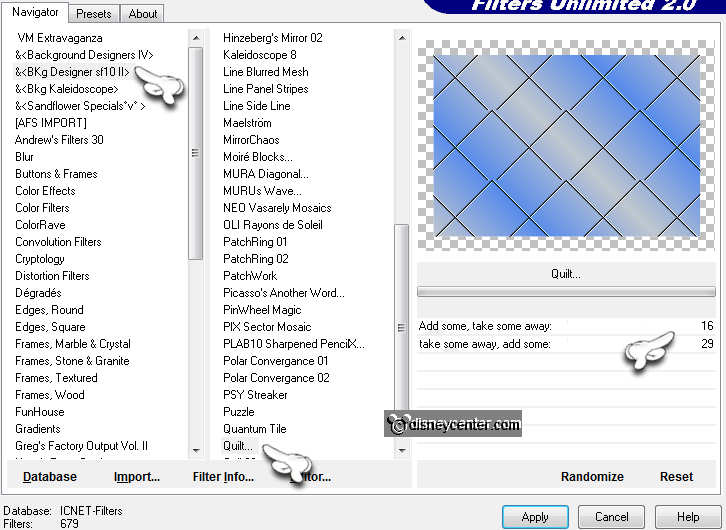Select Frames, Wood category
This screenshot has width=726, height=530.
pyautogui.click(x=50, y=395)
